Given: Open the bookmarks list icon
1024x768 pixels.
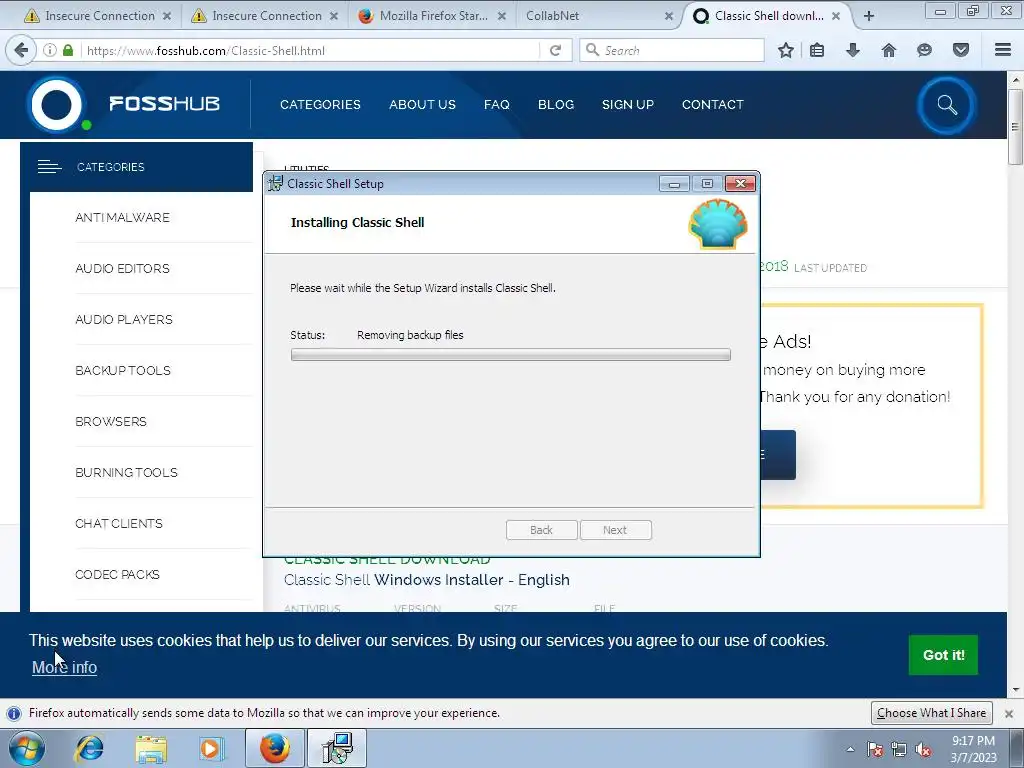Looking at the screenshot, I should [817, 50].
